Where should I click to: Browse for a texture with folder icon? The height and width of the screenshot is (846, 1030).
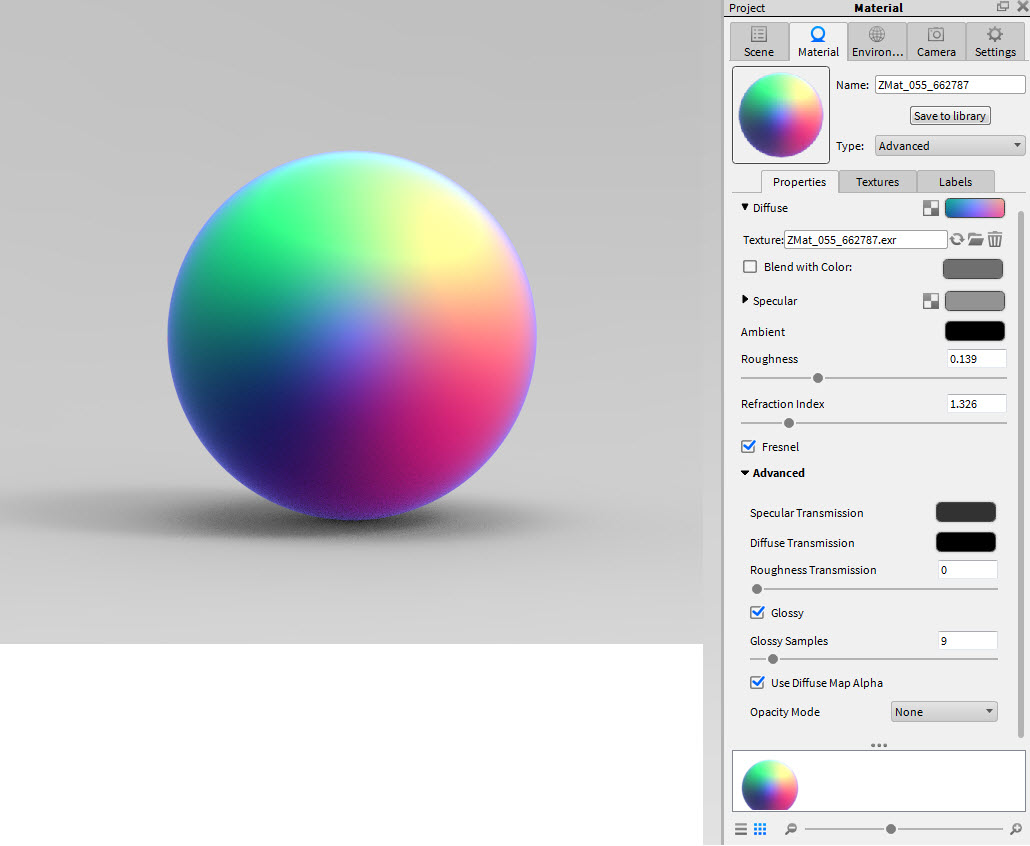pyautogui.click(x=976, y=239)
